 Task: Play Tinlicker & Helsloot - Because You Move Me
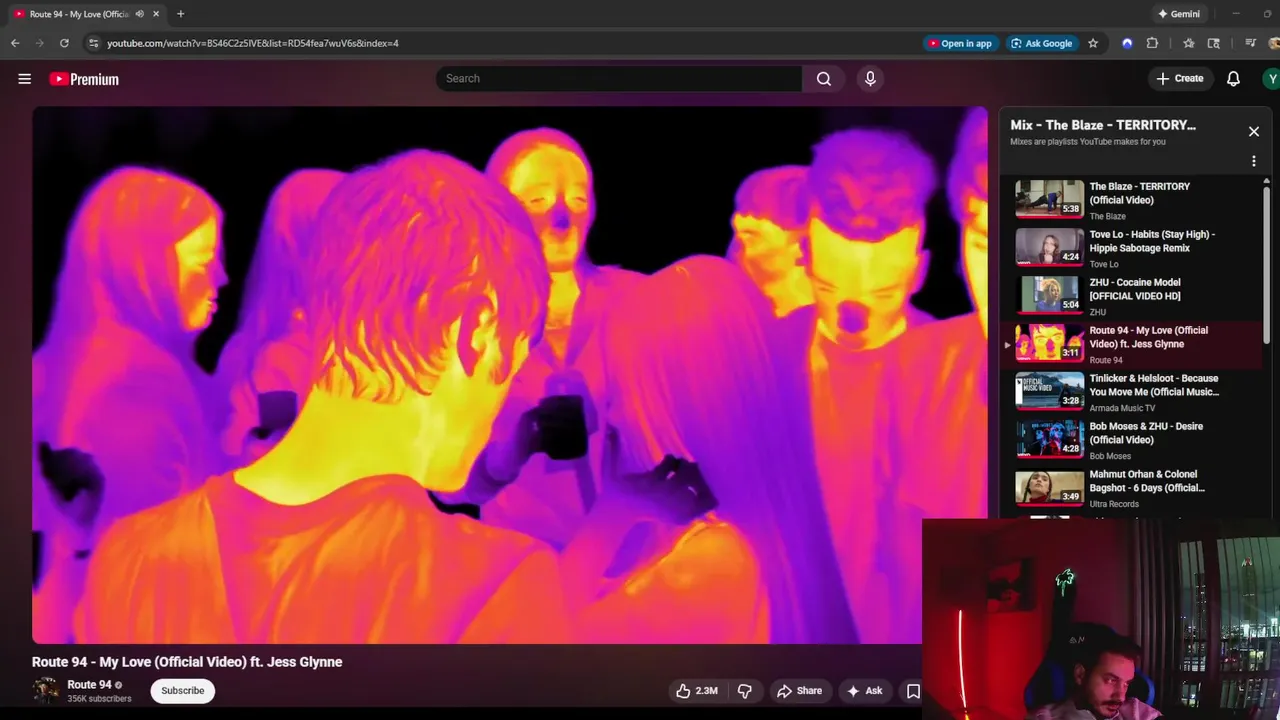pos(1130,392)
